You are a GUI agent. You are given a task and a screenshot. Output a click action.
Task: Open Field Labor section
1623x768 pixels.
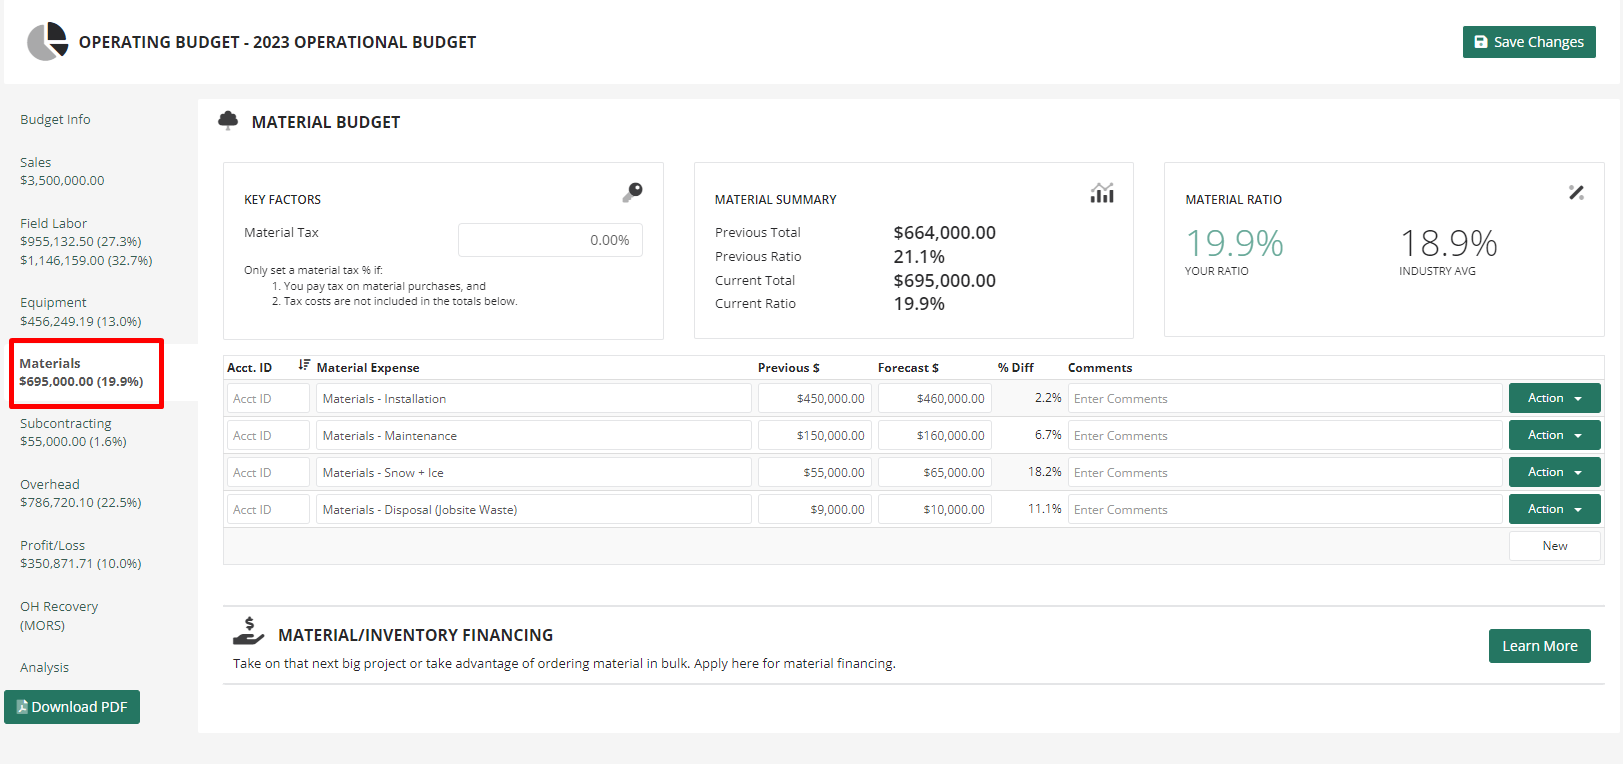[x=86, y=241]
